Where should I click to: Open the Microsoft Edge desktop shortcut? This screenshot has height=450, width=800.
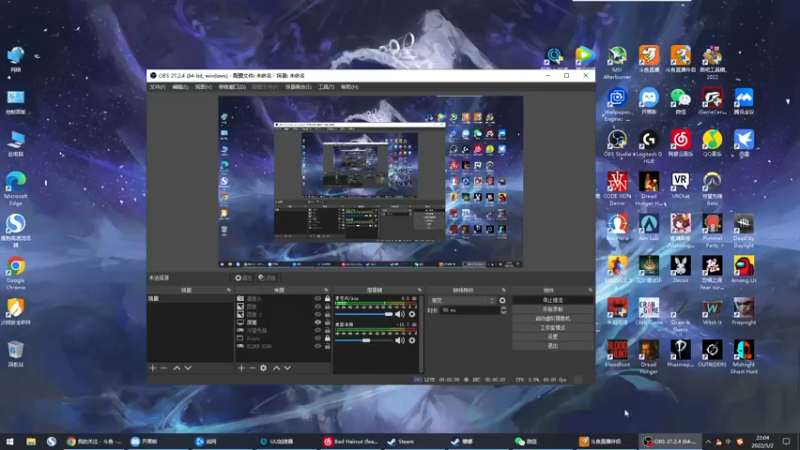coord(16,189)
